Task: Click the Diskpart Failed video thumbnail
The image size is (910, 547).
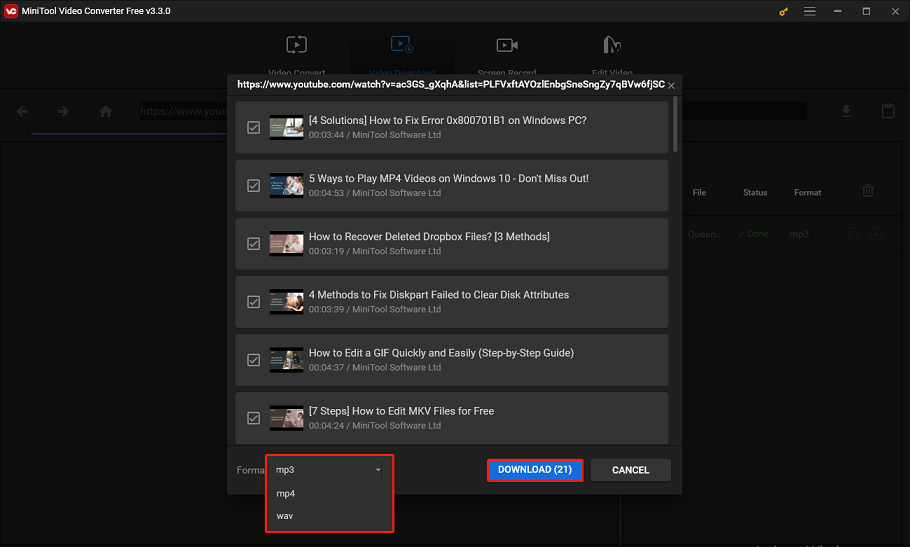Action: click(286, 302)
